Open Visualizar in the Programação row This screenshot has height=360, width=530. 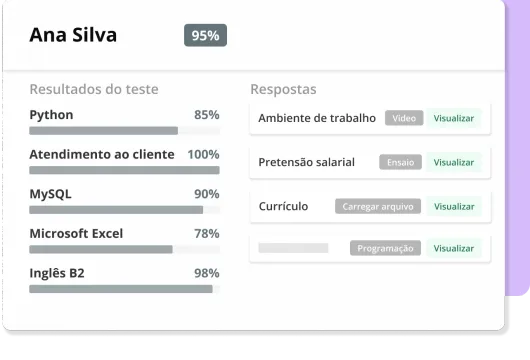(x=454, y=248)
